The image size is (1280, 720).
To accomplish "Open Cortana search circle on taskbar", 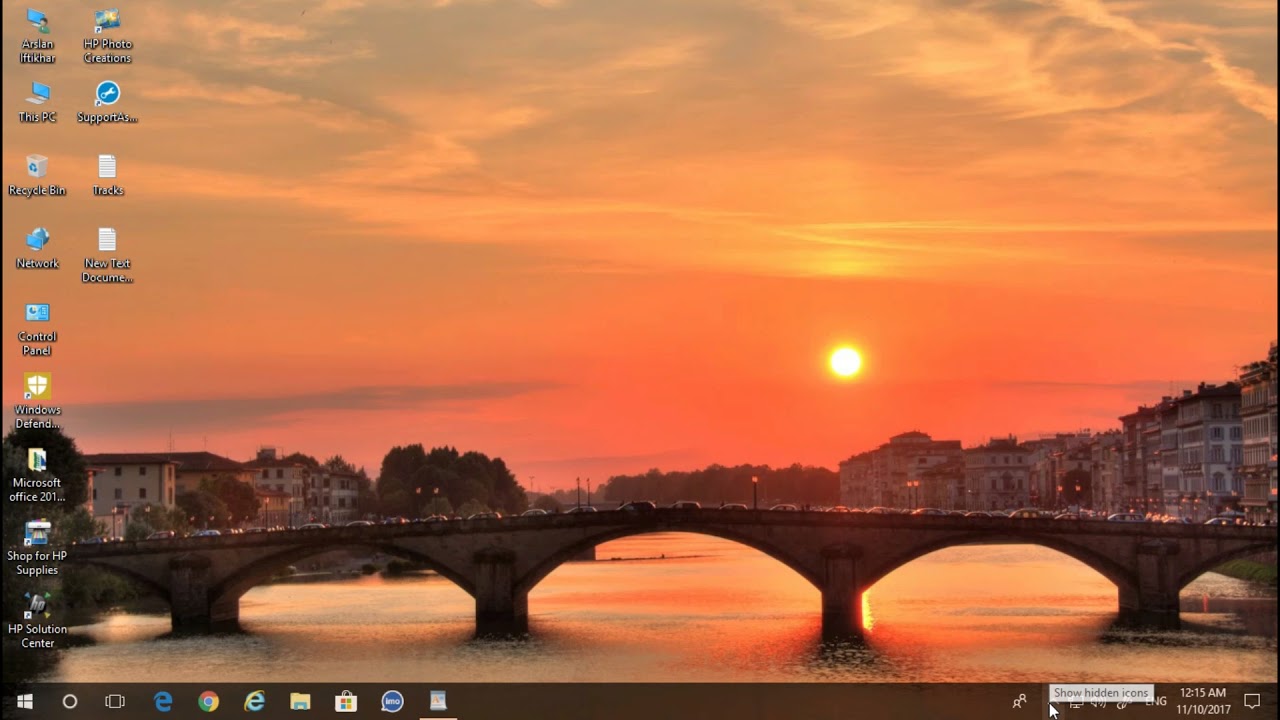I will coord(70,701).
